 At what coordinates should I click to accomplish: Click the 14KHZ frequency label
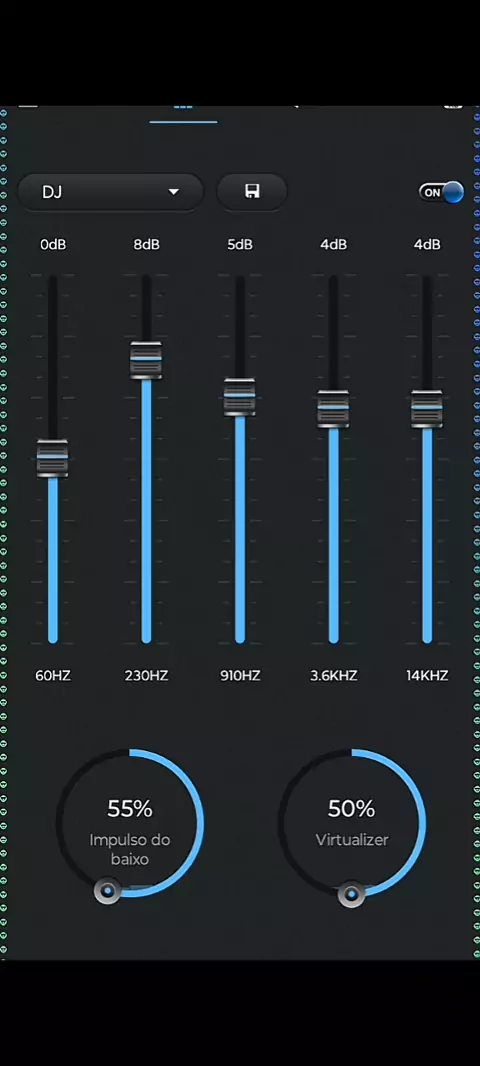coord(427,676)
